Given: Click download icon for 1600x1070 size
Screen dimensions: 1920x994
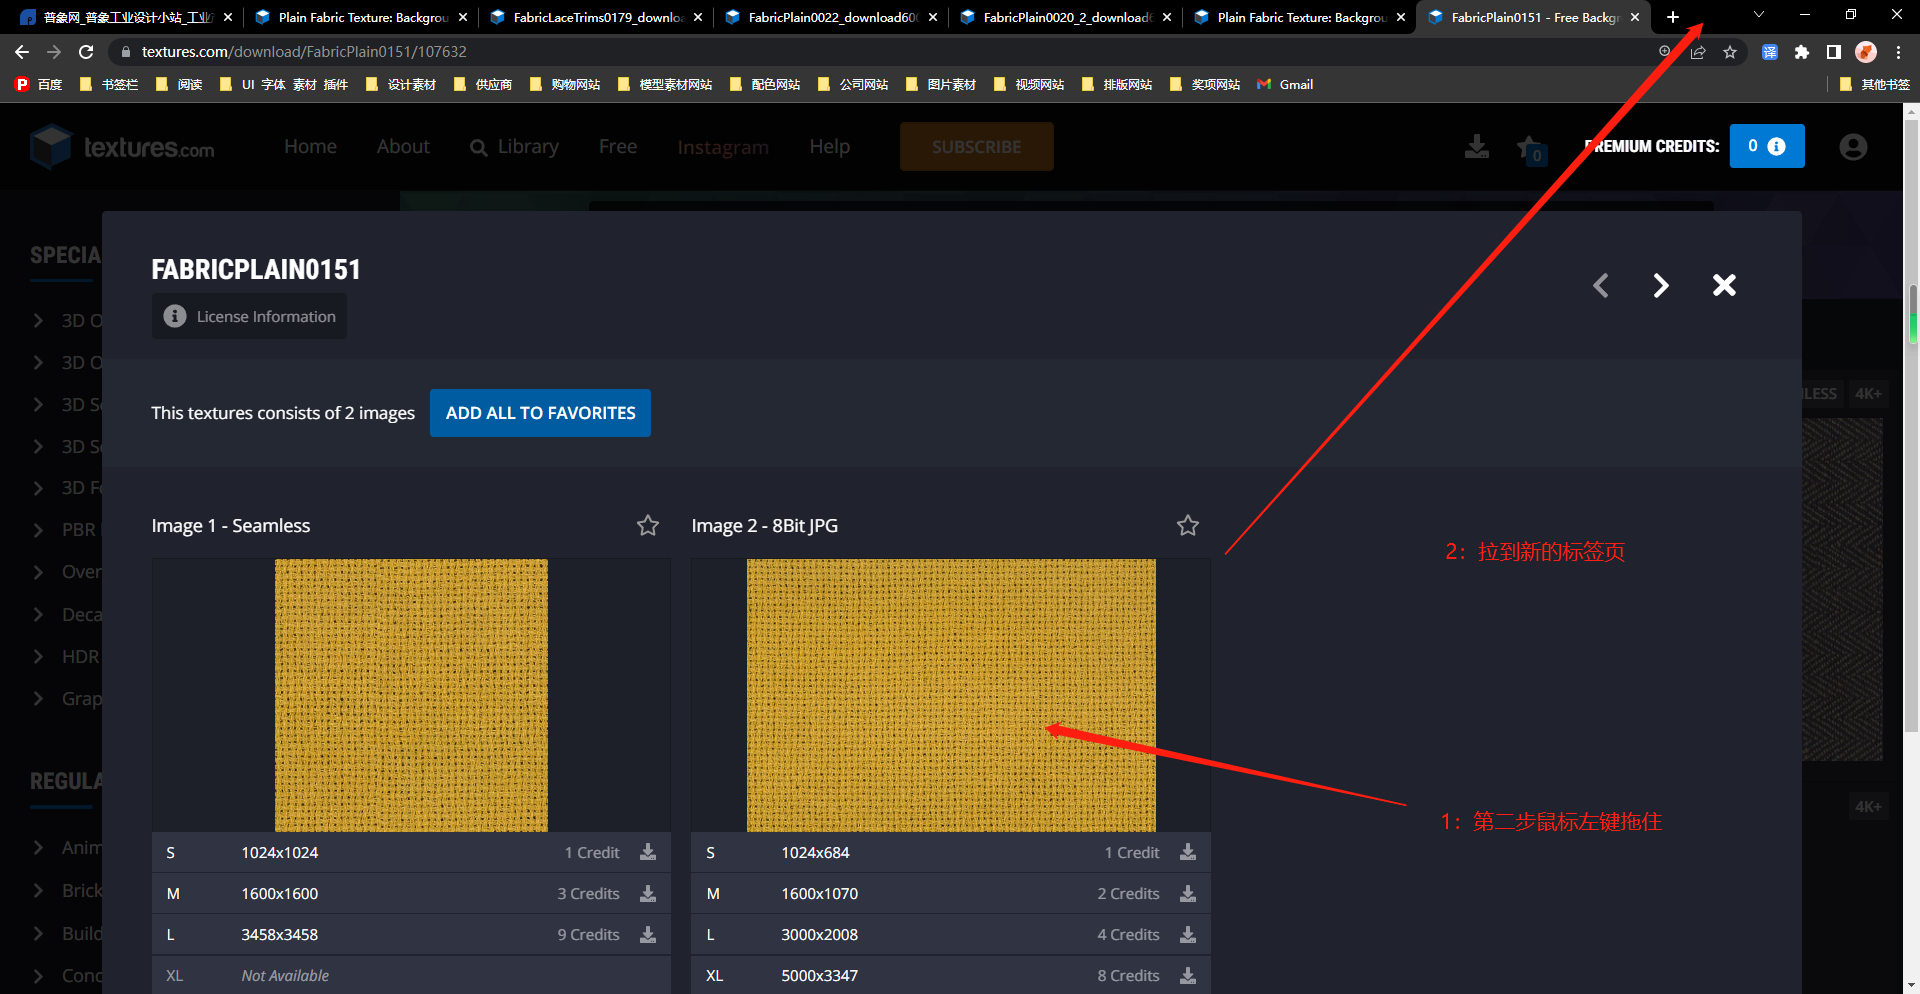Looking at the screenshot, I should pos(1187,893).
